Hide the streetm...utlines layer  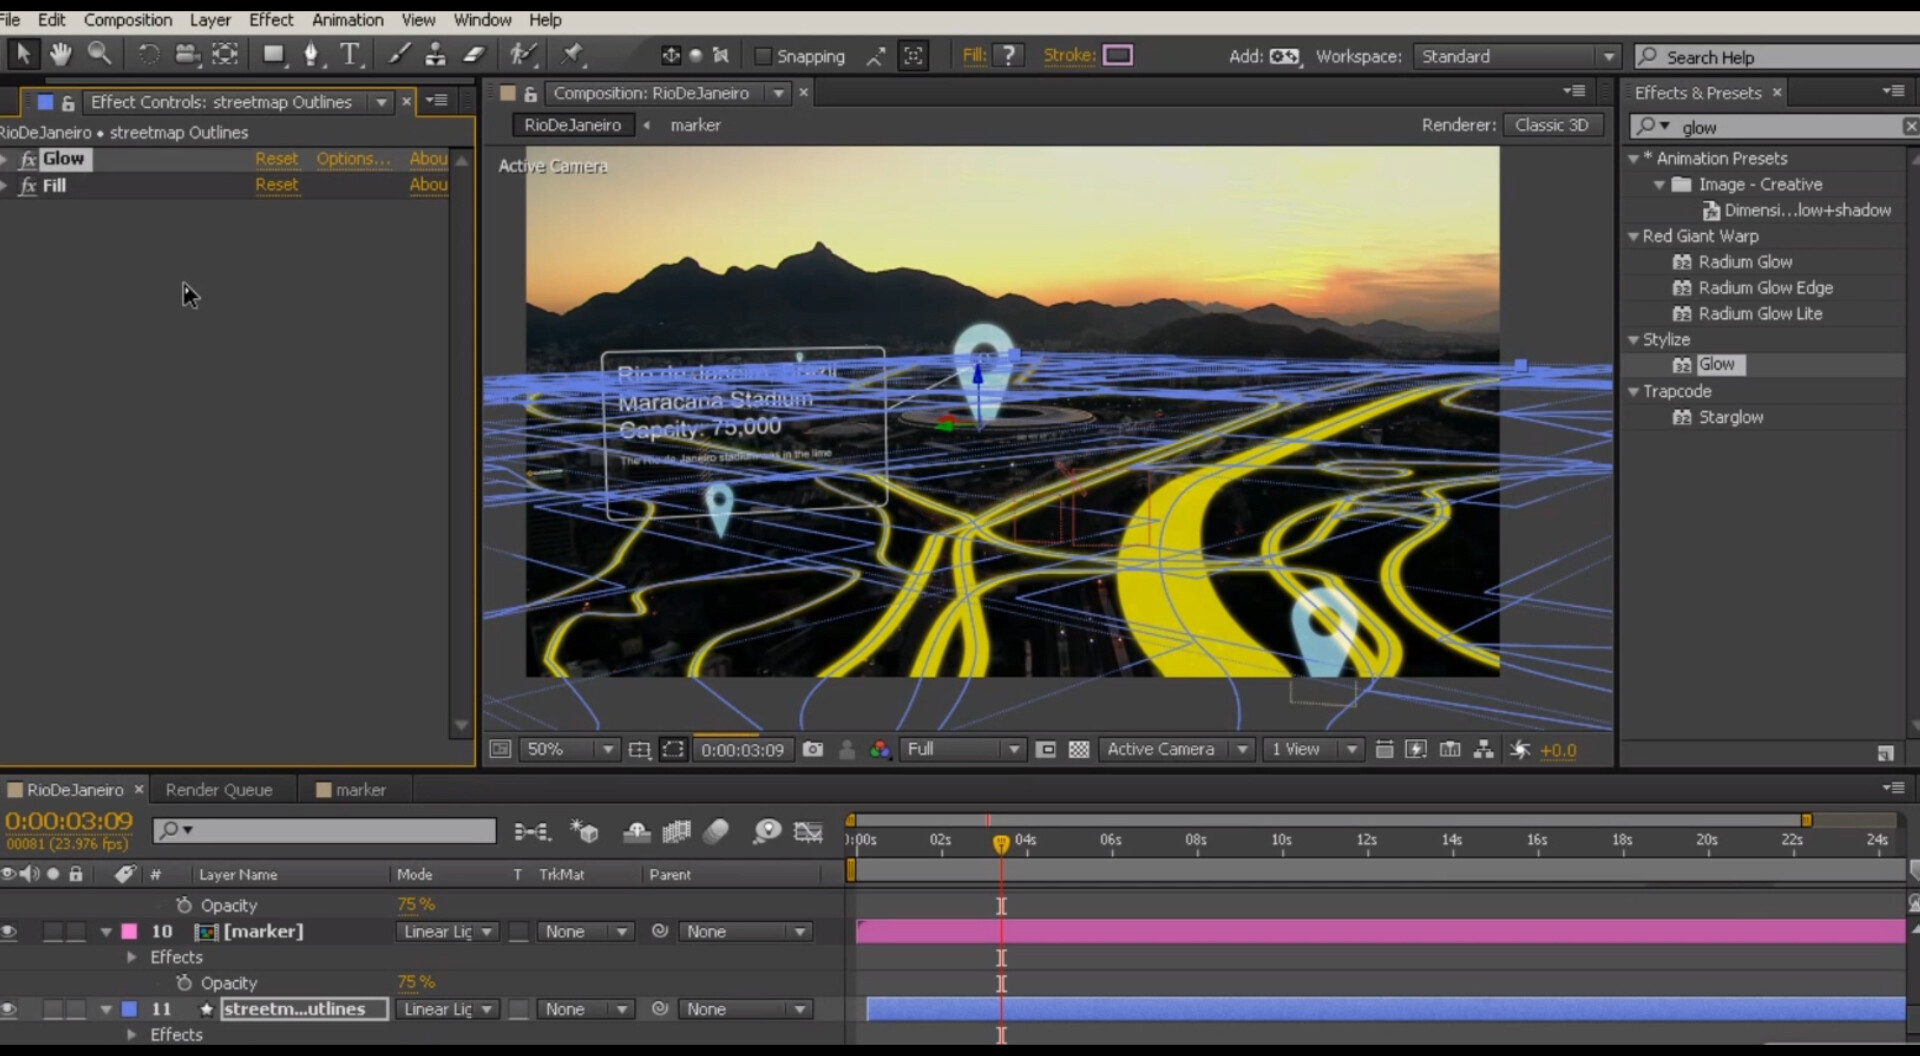click(10, 1009)
